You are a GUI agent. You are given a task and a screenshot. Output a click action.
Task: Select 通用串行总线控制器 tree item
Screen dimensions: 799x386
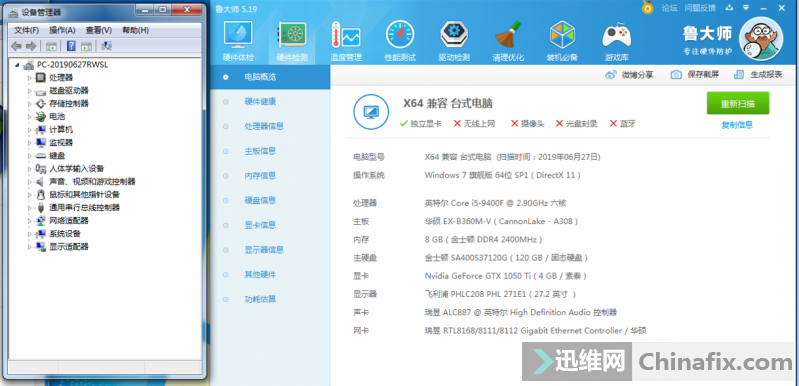[x=85, y=207]
